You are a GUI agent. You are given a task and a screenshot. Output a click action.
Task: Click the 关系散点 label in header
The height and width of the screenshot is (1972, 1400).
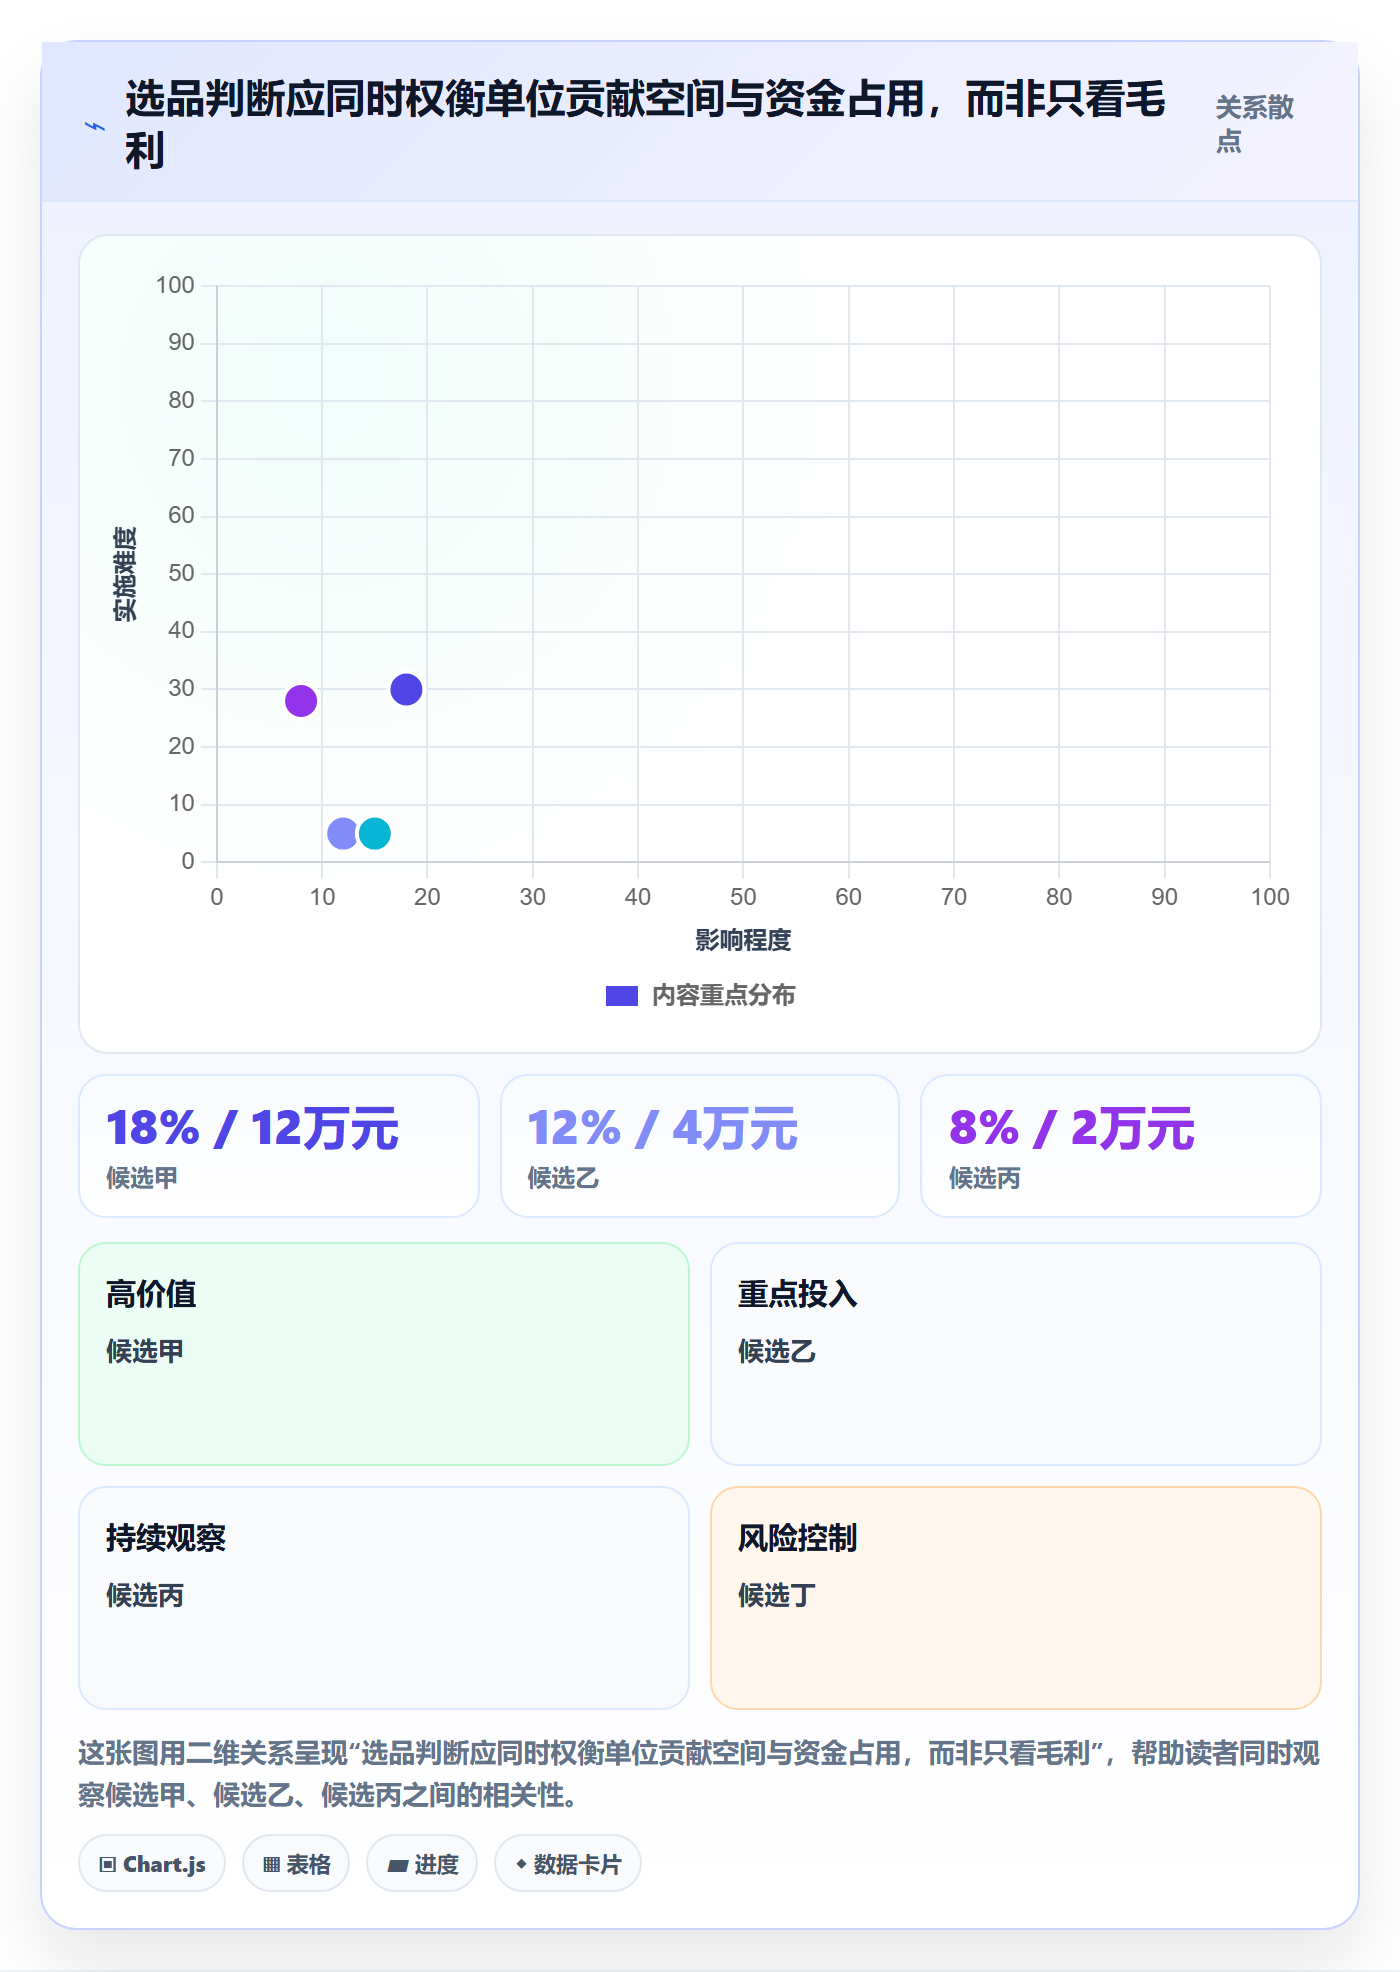1254,124
